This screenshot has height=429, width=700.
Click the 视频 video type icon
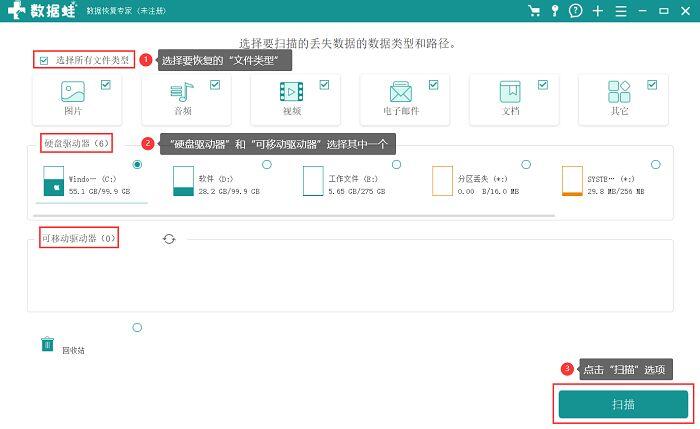[292, 92]
